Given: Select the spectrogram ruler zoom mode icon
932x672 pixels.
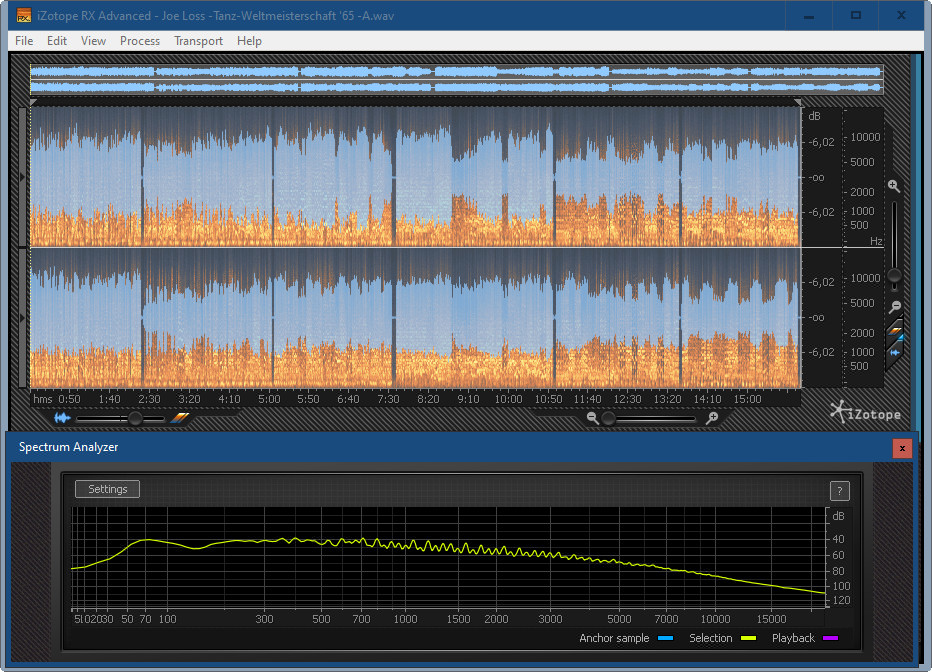Looking at the screenshot, I should [895, 329].
